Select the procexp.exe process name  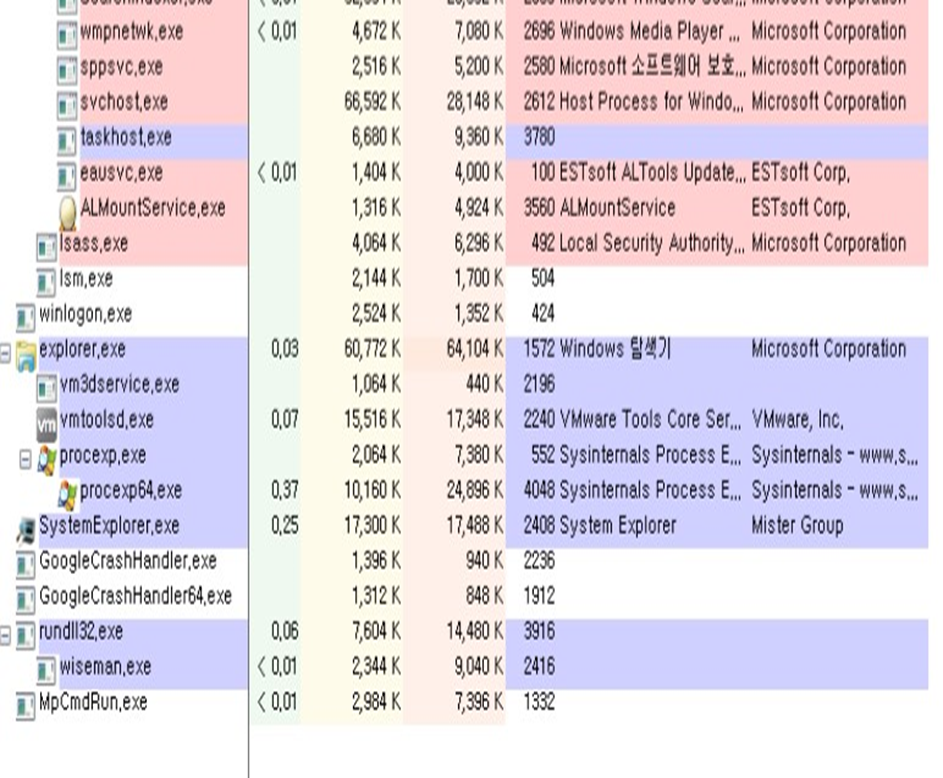click(103, 456)
